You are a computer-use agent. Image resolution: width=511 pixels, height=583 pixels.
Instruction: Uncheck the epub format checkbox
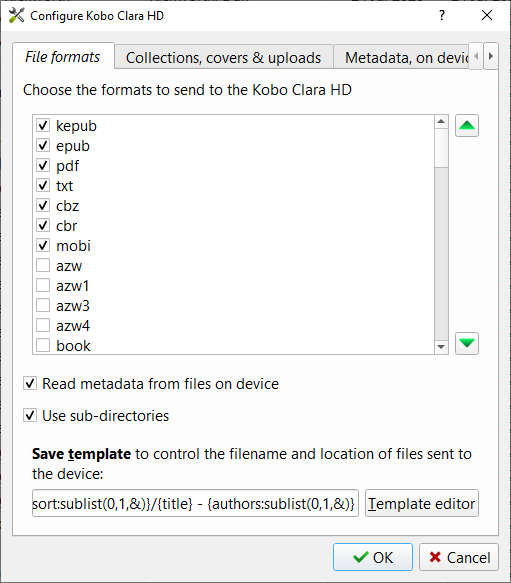(43, 145)
